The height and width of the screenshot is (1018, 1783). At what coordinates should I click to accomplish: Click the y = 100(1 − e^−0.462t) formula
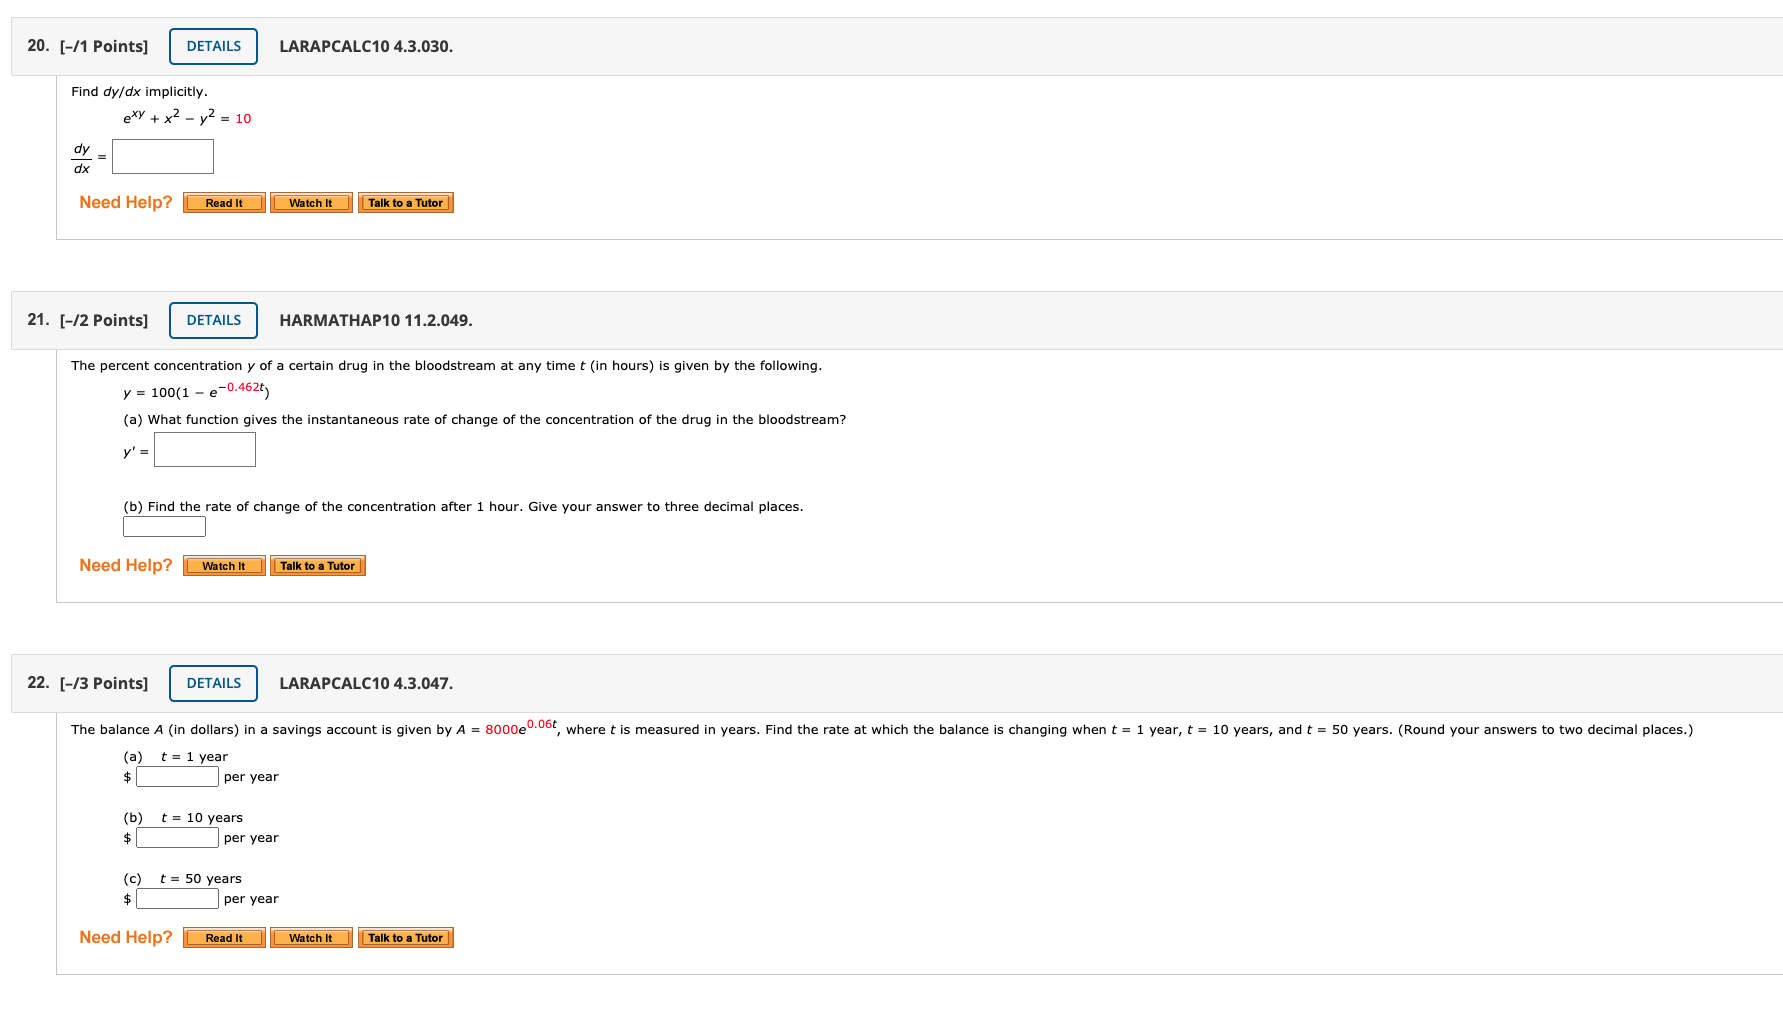click(x=196, y=390)
